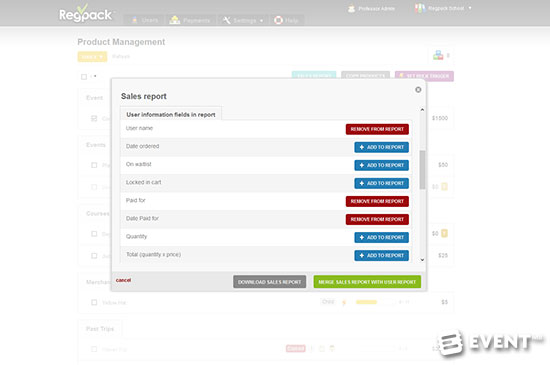Remove Date Paid for from report
Screen dimensions: 550x365
[377, 219]
